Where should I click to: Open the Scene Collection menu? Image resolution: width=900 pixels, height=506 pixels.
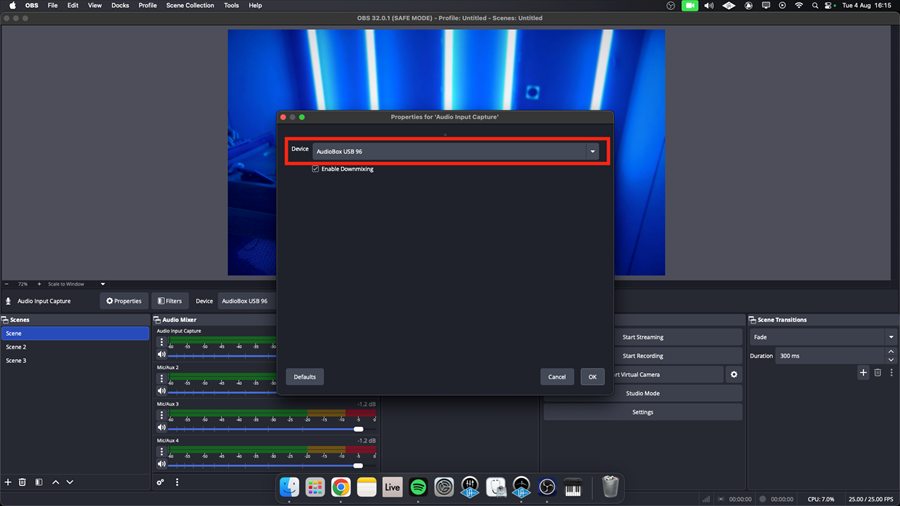tap(190, 5)
